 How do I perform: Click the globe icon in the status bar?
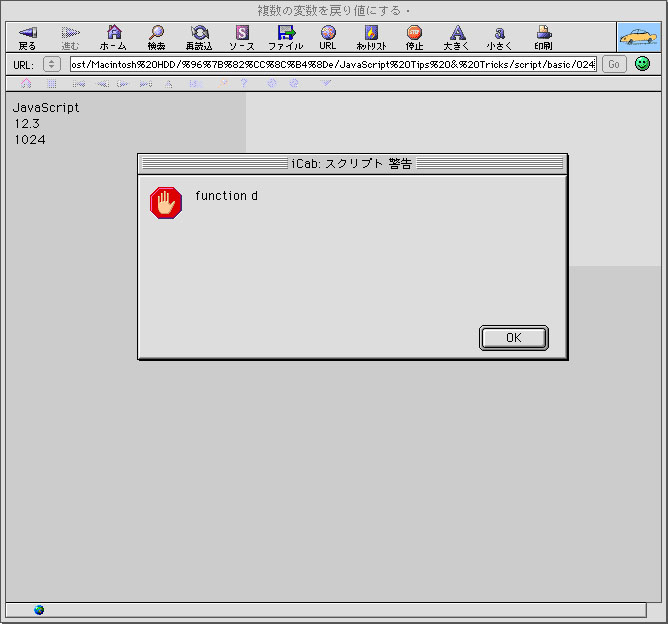(39, 610)
